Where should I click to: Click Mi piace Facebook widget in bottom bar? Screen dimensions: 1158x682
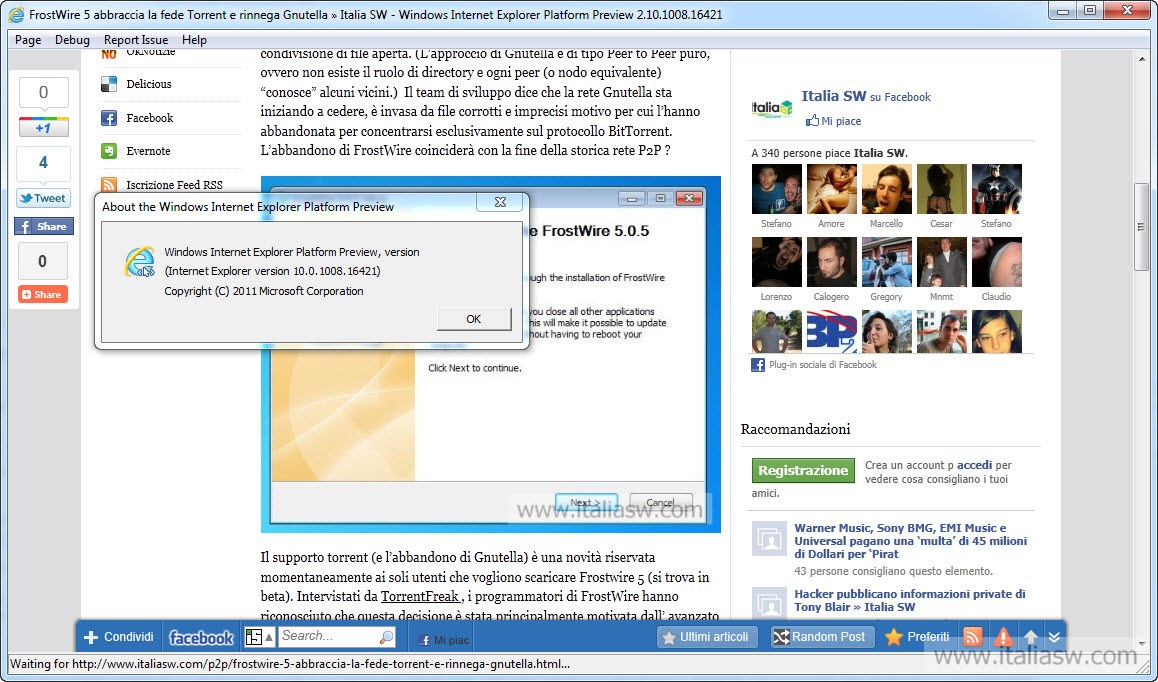pos(444,640)
